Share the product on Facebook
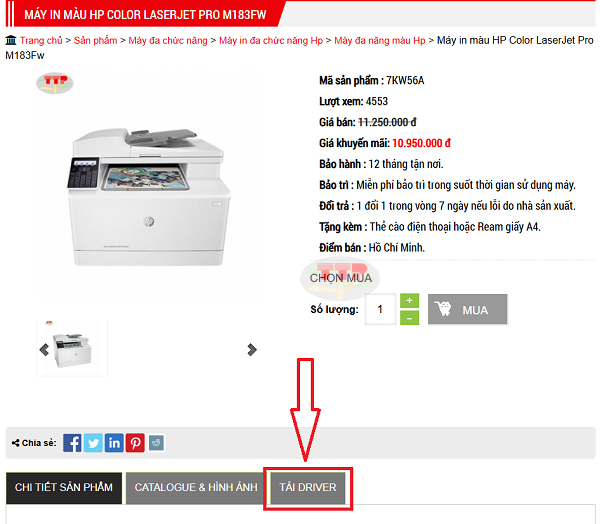Viewport: 600px width, 524px height. pyautogui.click(x=72, y=443)
